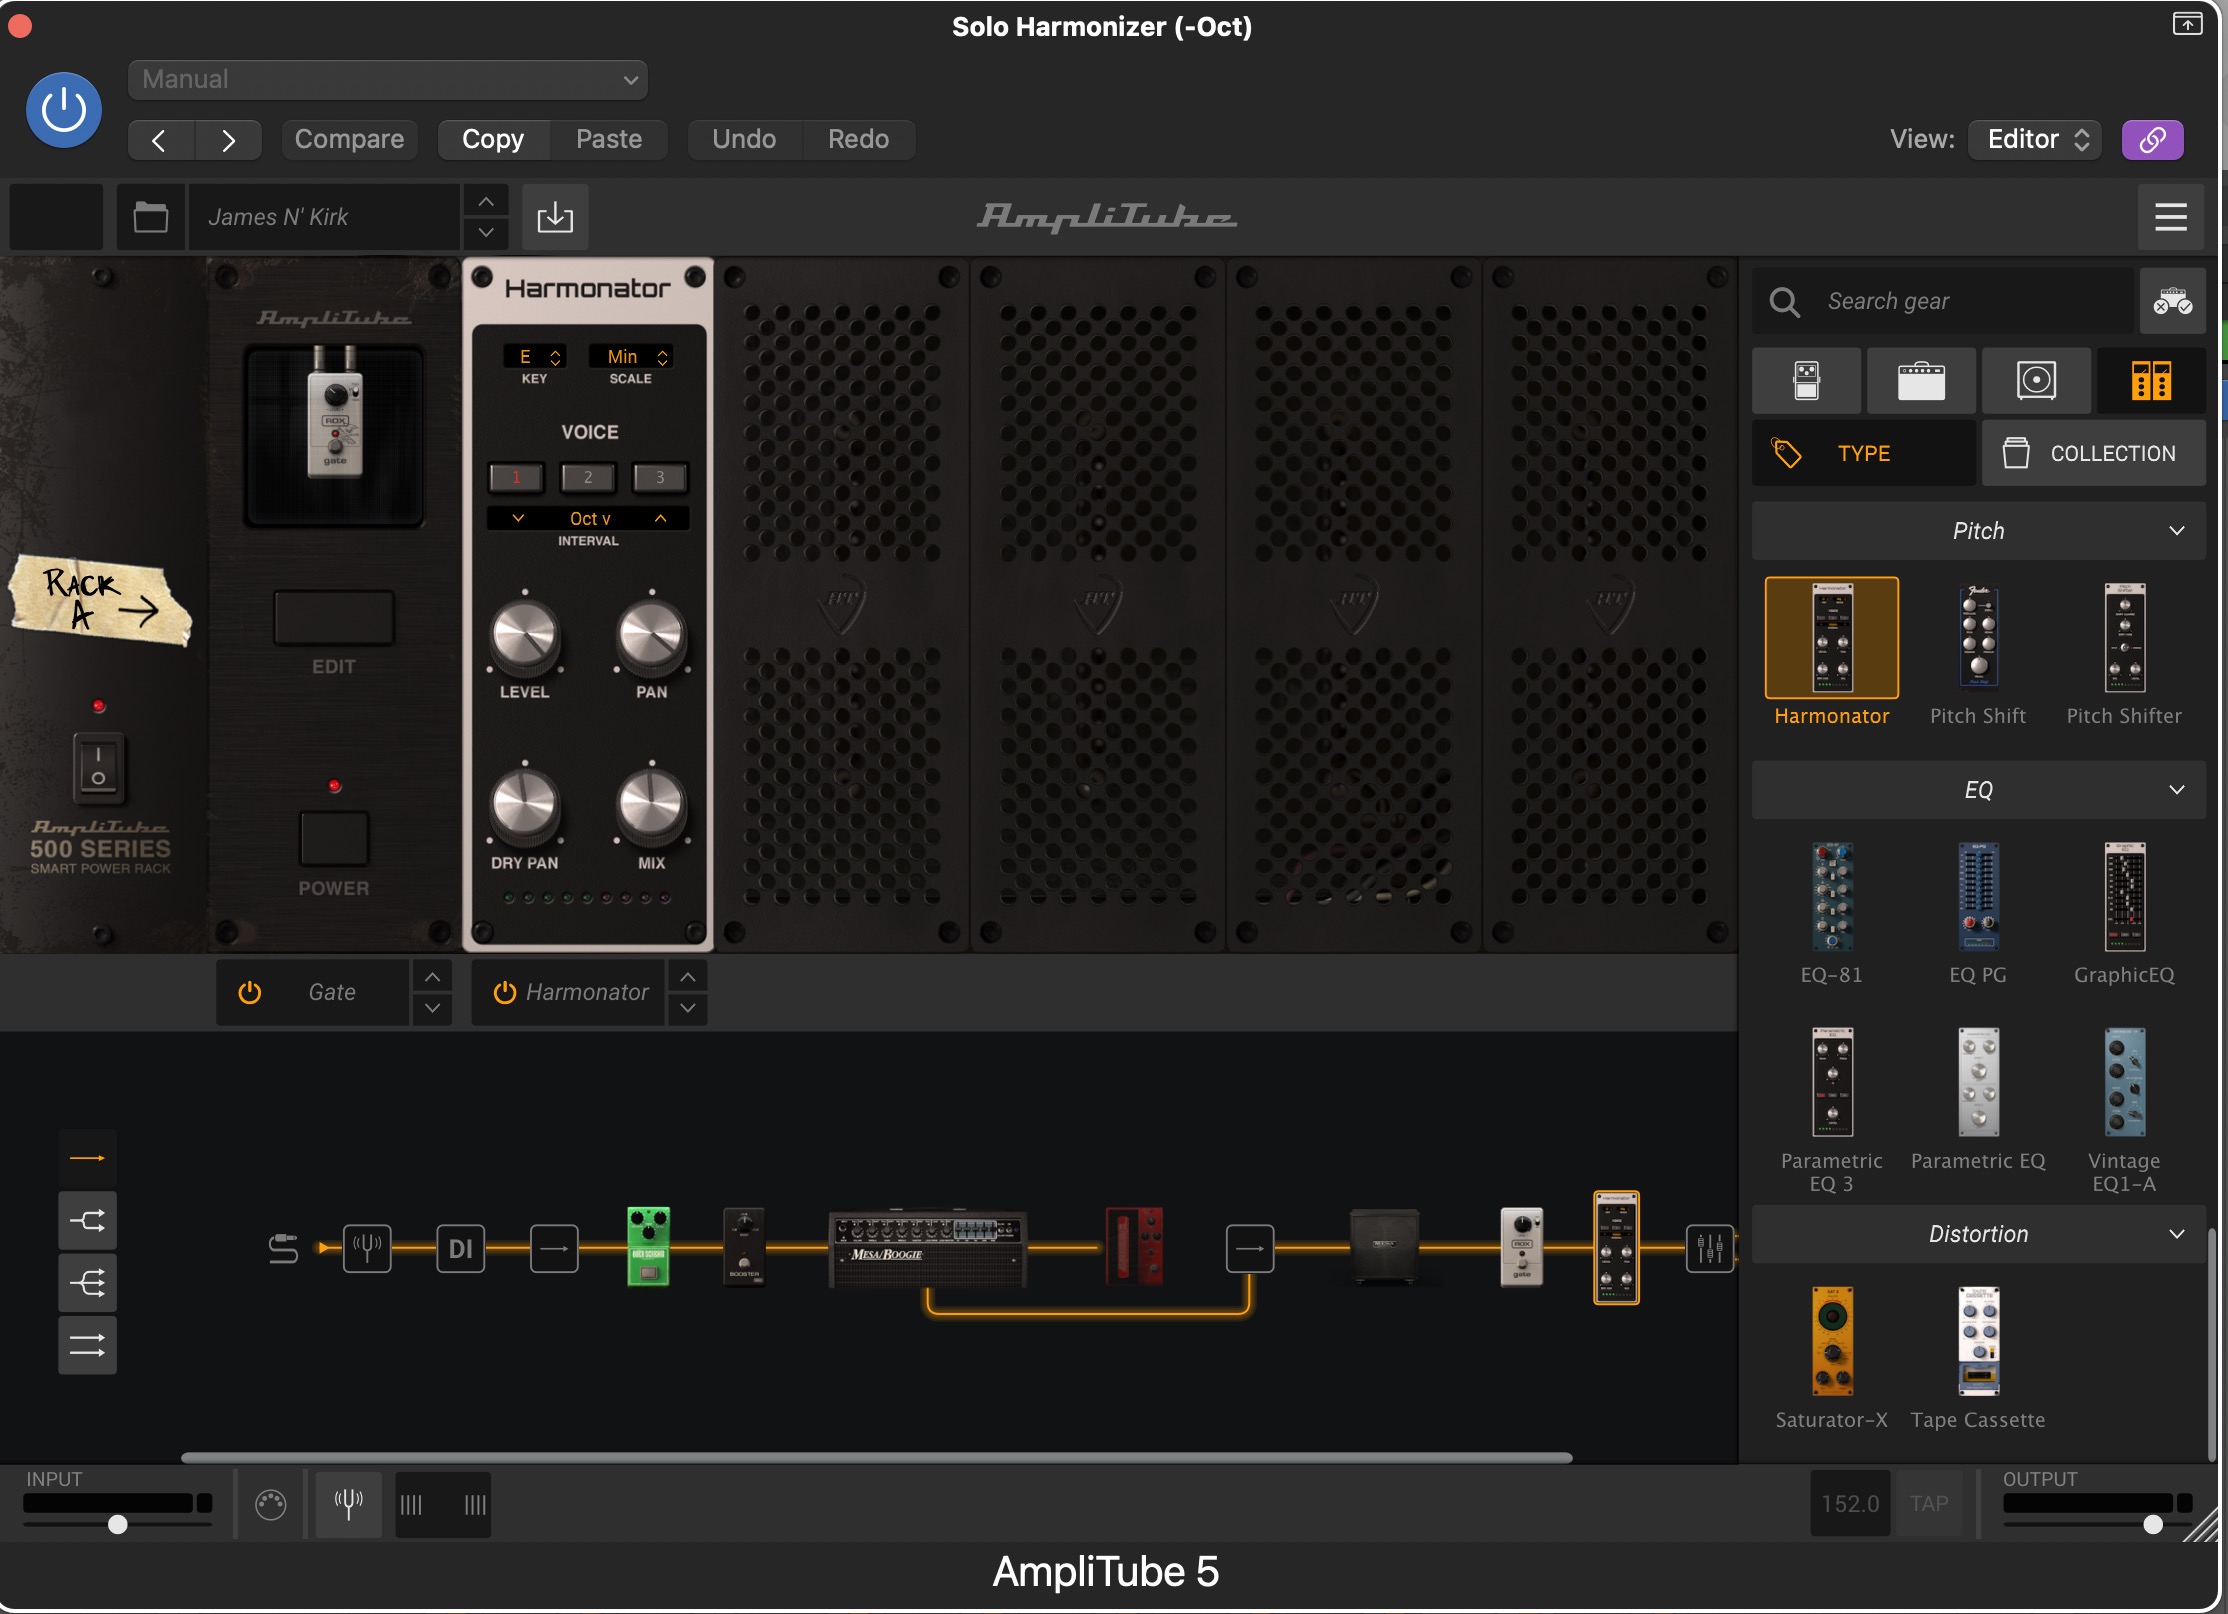Open the View Editor dropdown
The height and width of the screenshot is (1614, 2228).
(x=2035, y=139)
